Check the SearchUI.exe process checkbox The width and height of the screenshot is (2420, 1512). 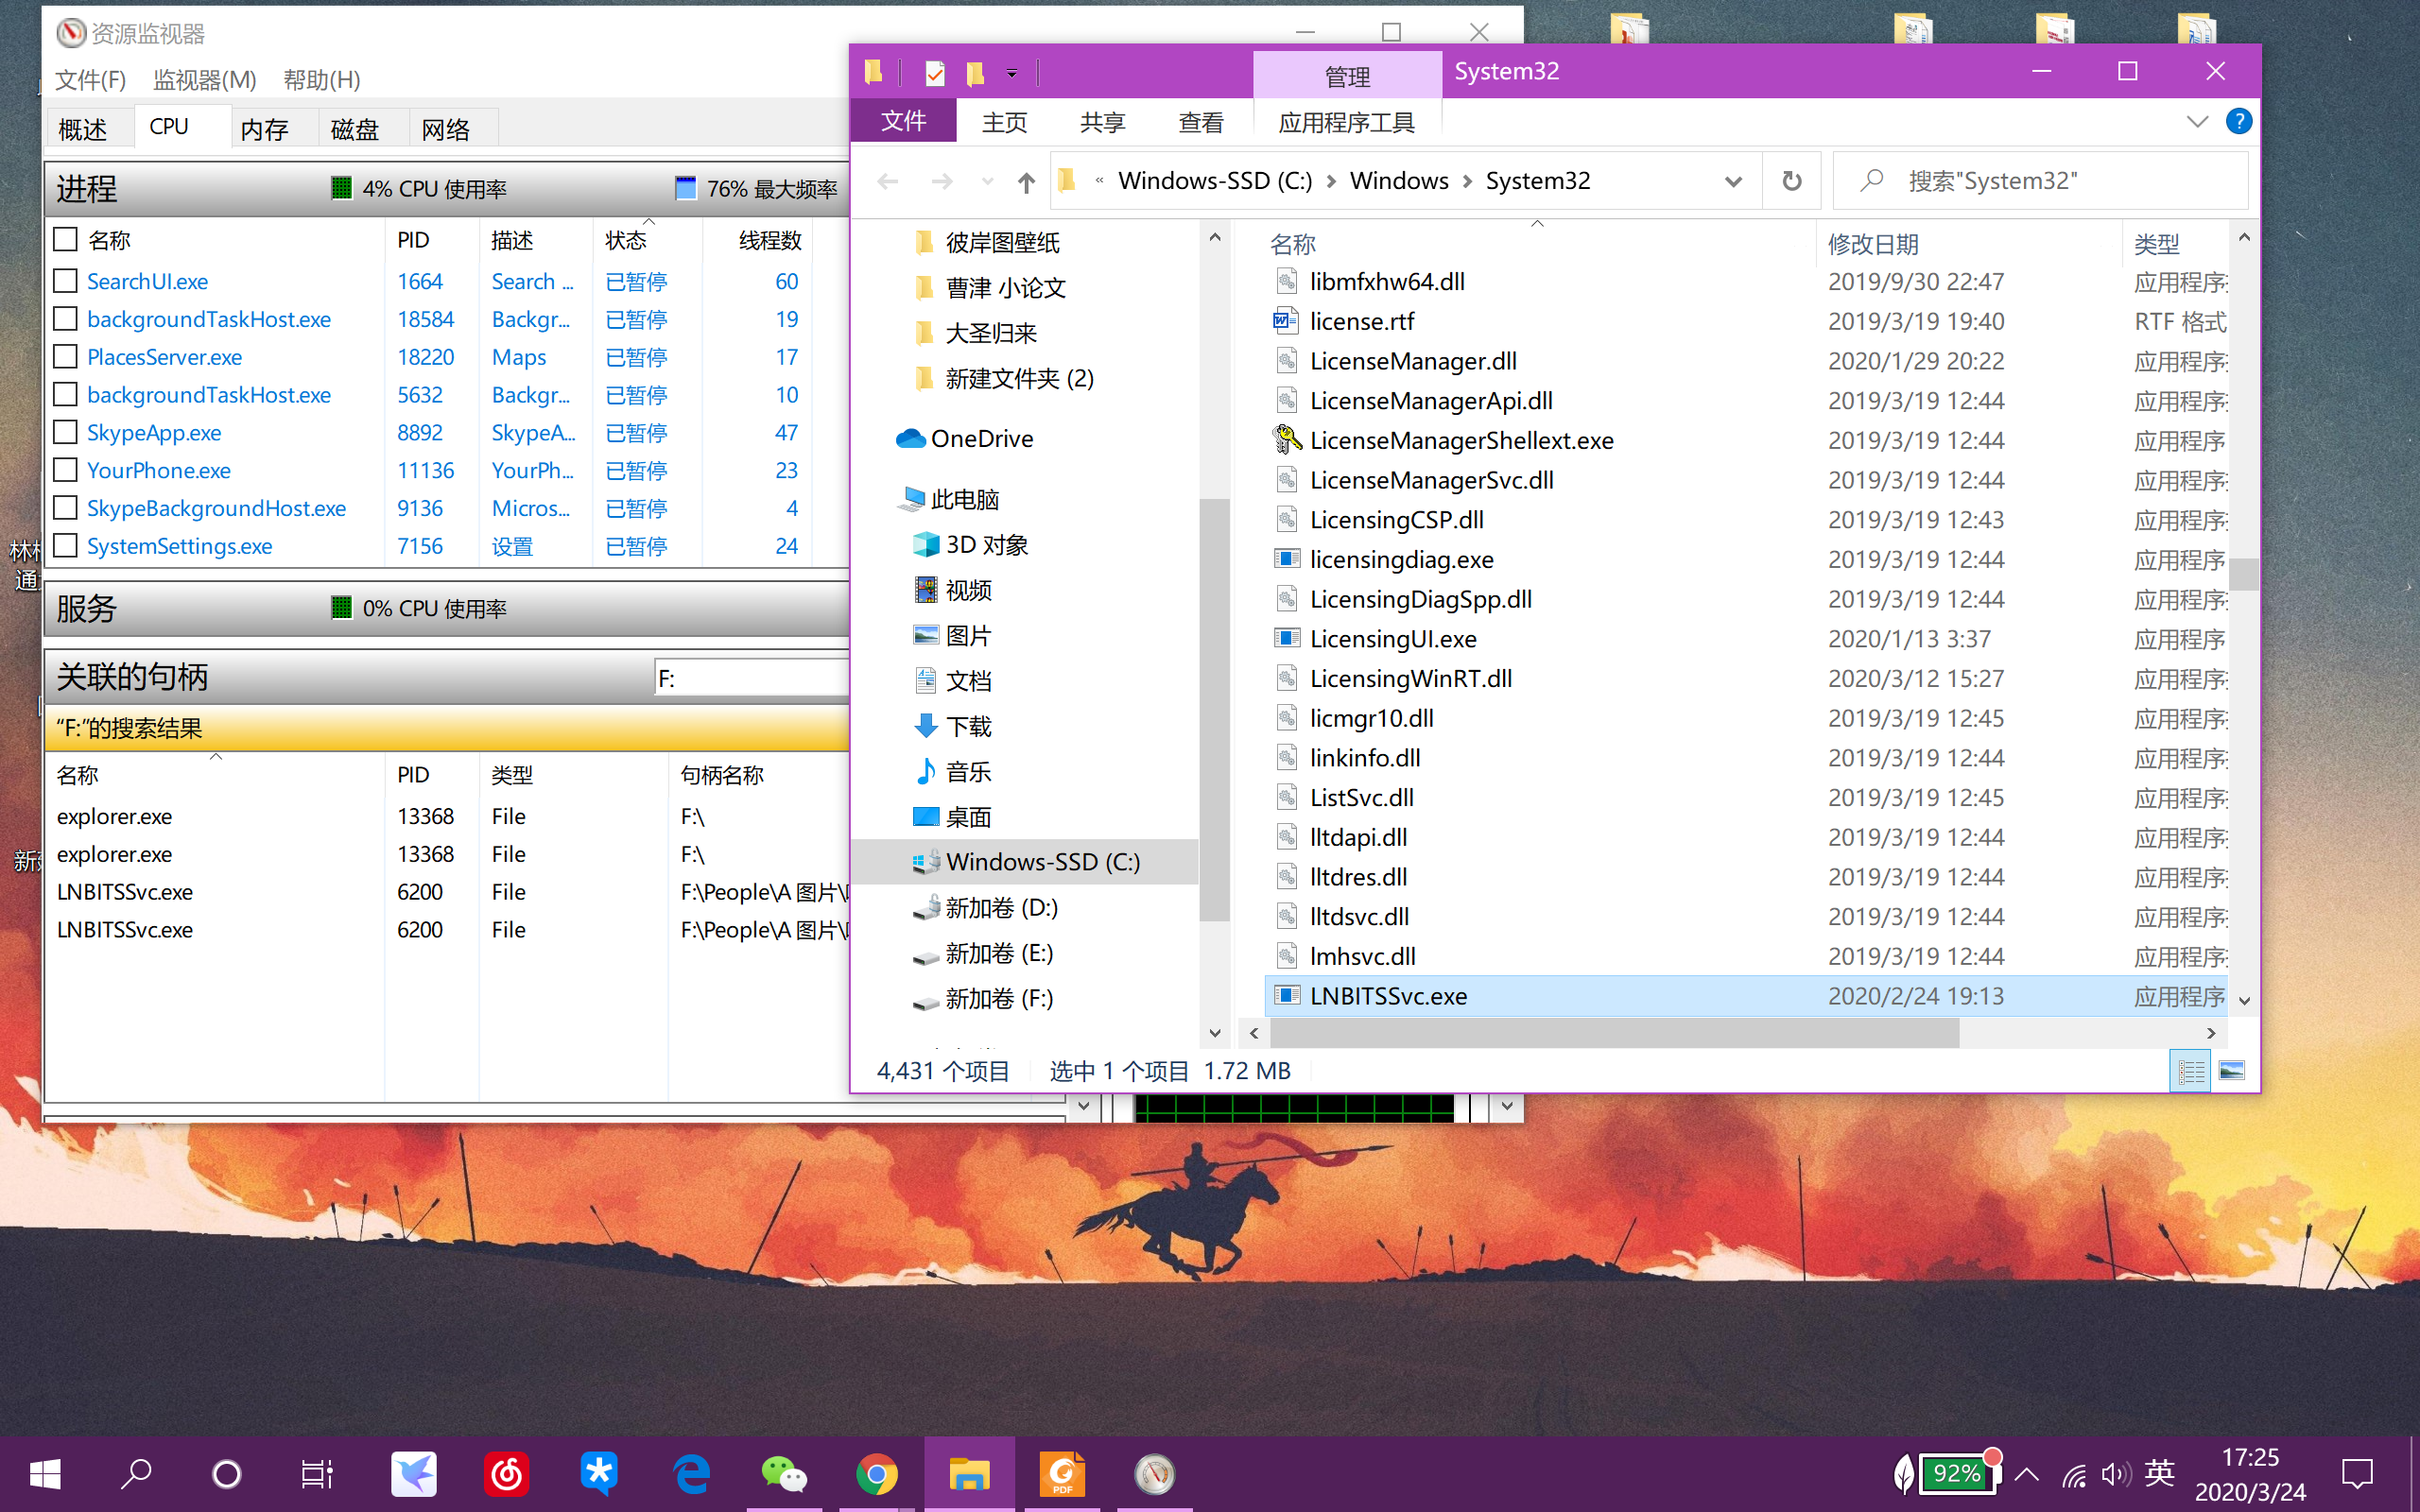[x=66, y=281]
